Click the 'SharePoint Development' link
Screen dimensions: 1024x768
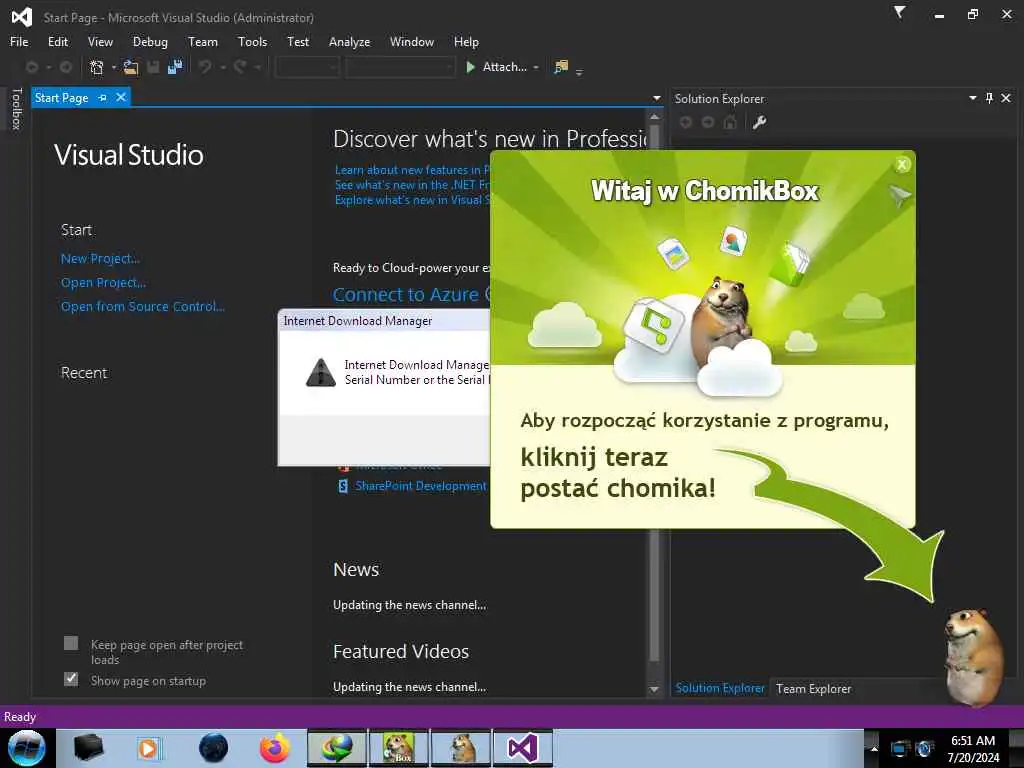[x=421, y=486]
